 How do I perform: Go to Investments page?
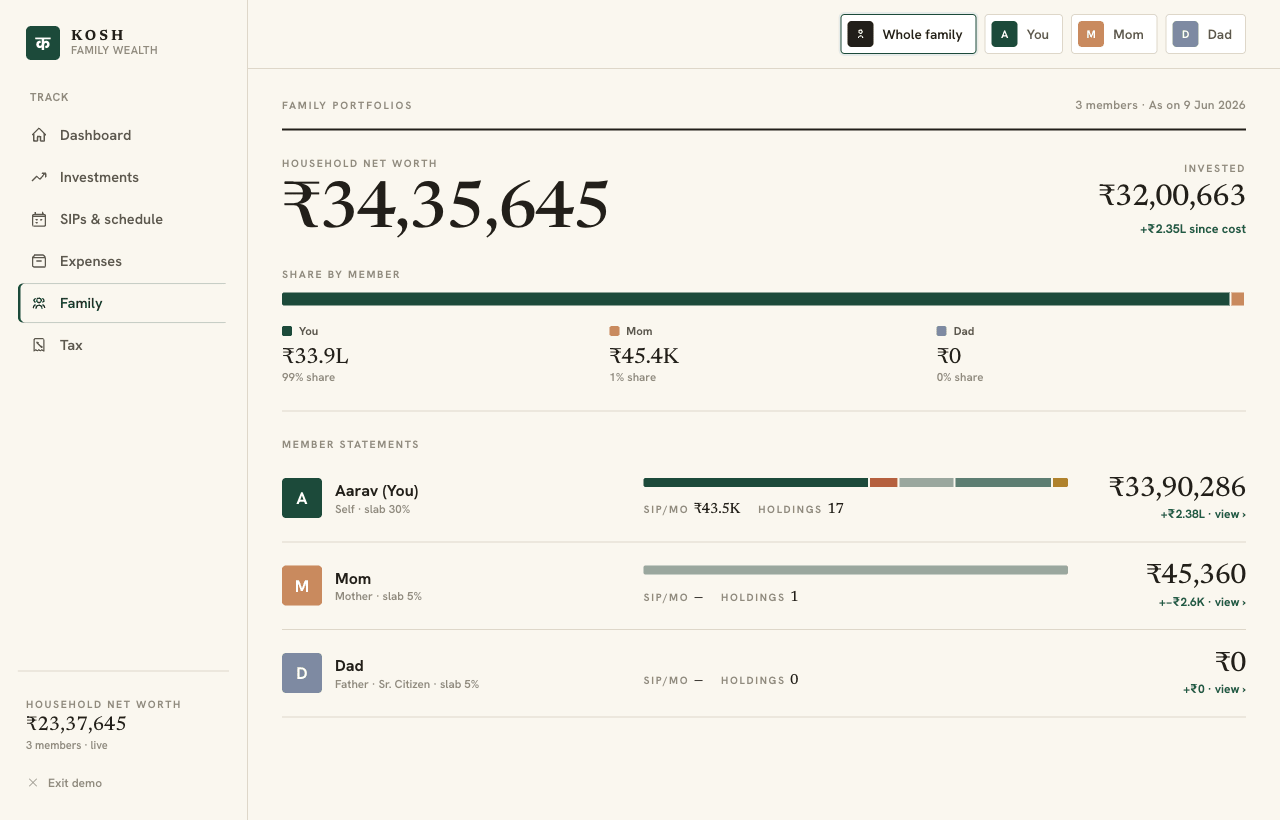pos(122,177)
